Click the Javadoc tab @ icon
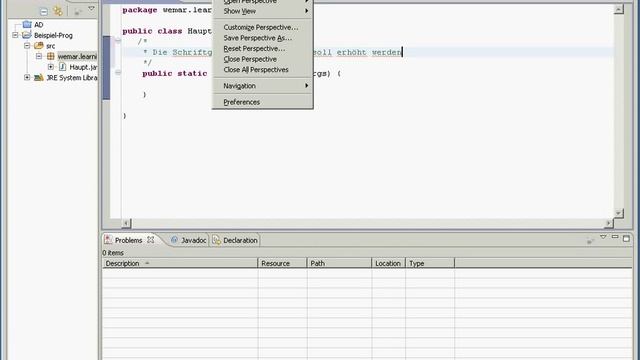Screen dimensions: 640x360 pos(174,240)
